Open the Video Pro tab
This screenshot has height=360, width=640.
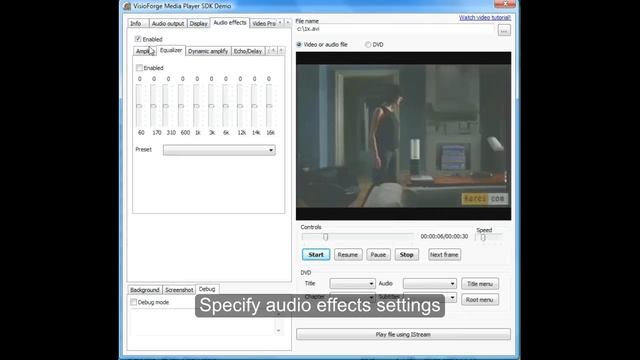click(264, 24)
